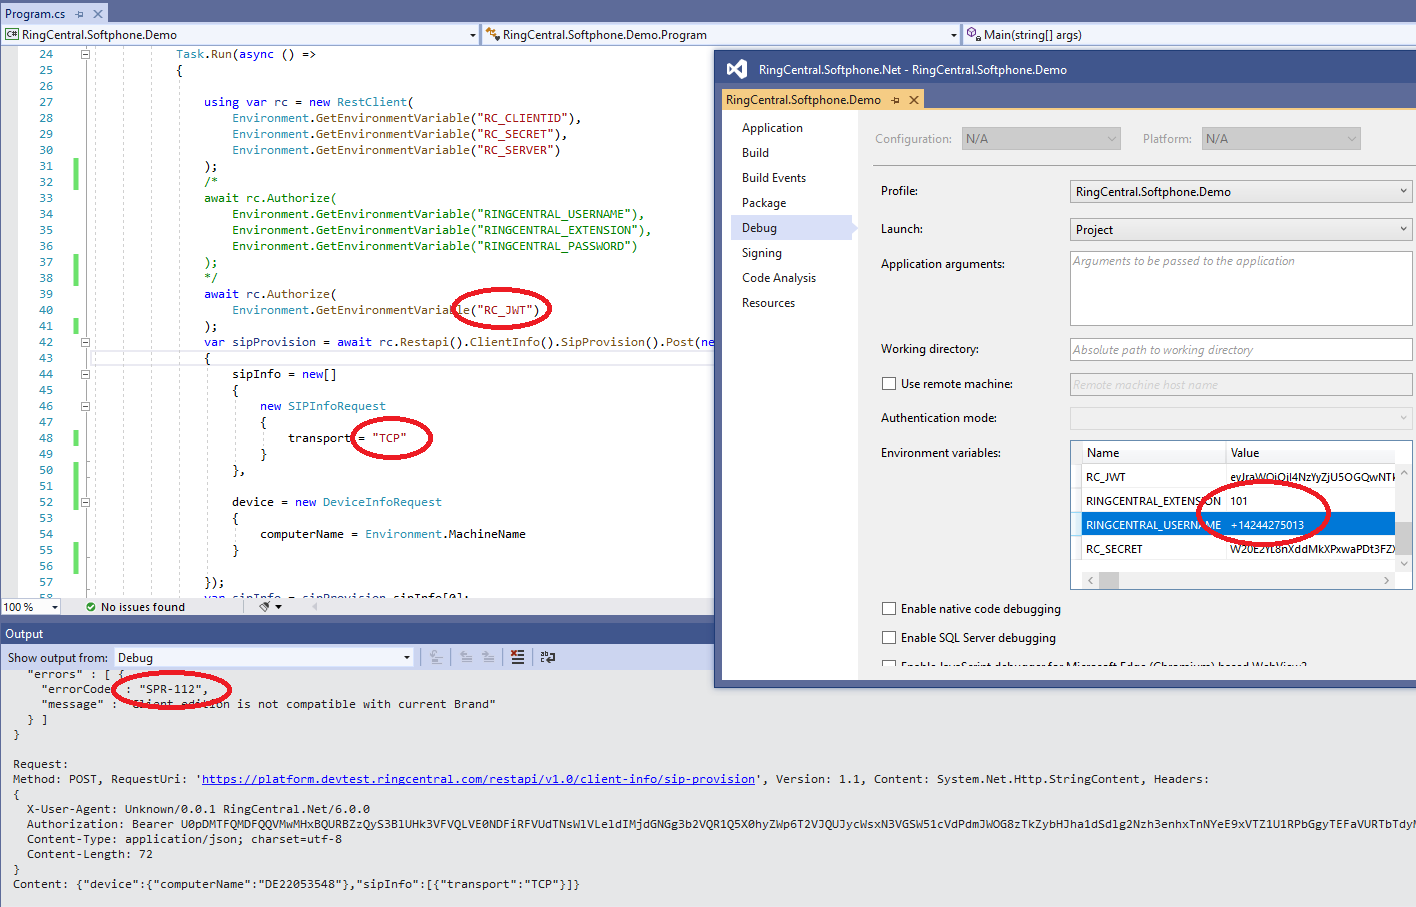Click Go to Next Message output icon
Viewport: 1416px width, 907px height.
488,657
